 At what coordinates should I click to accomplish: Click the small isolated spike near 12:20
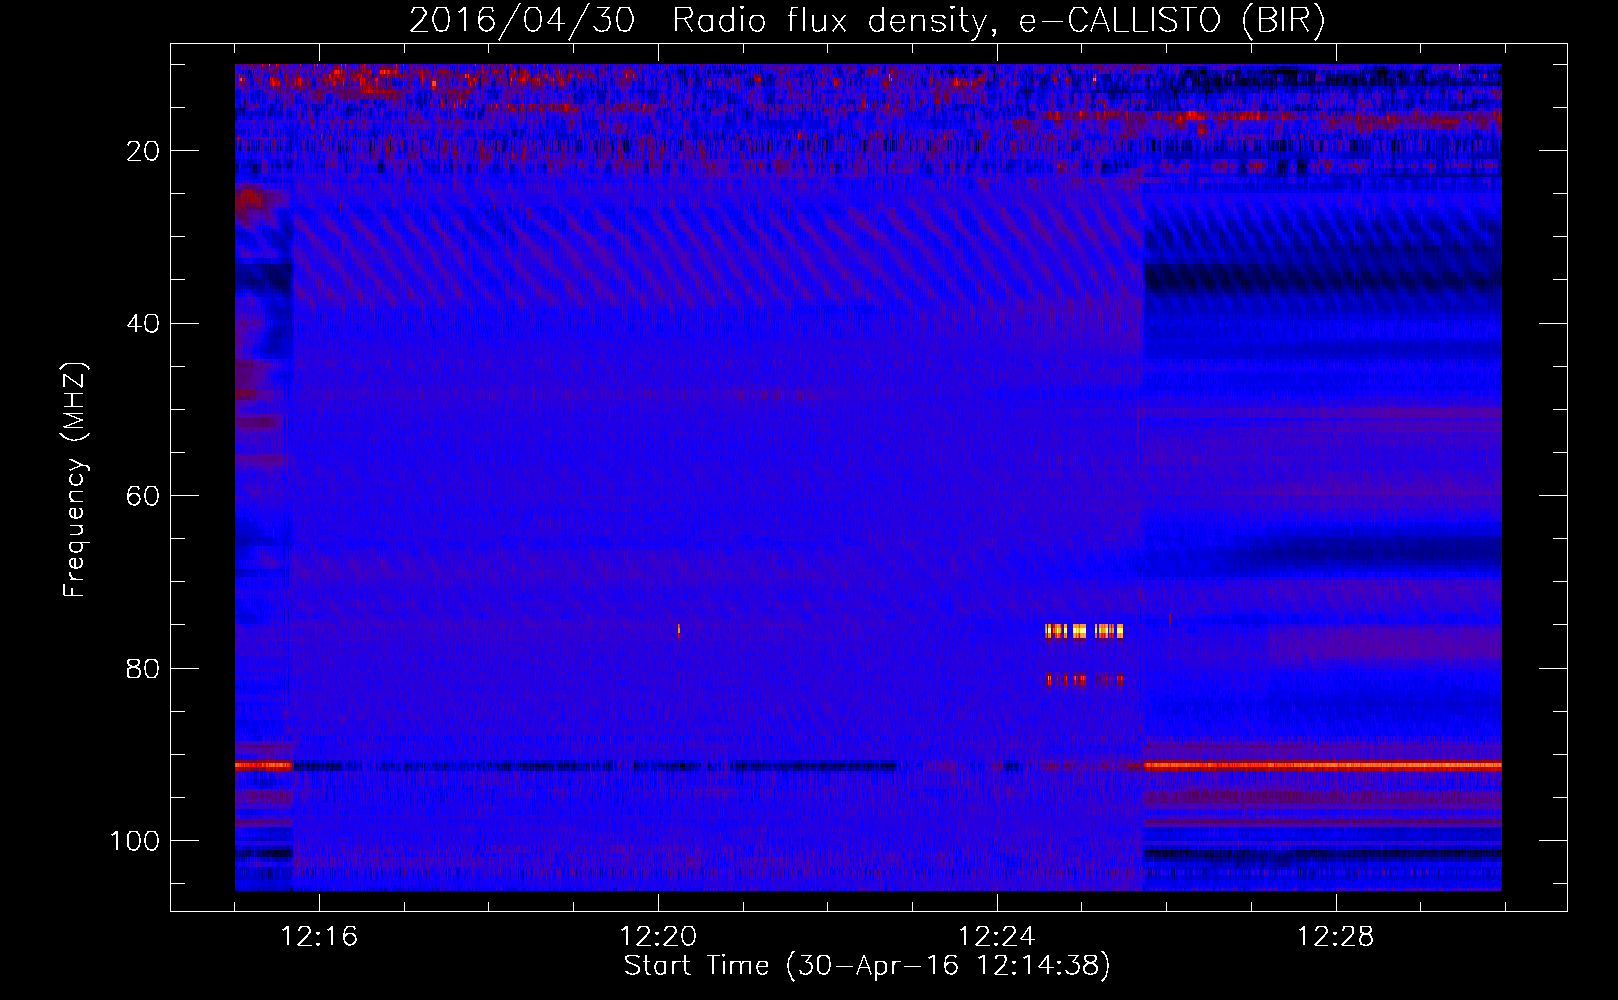click(x=679, y=630)
